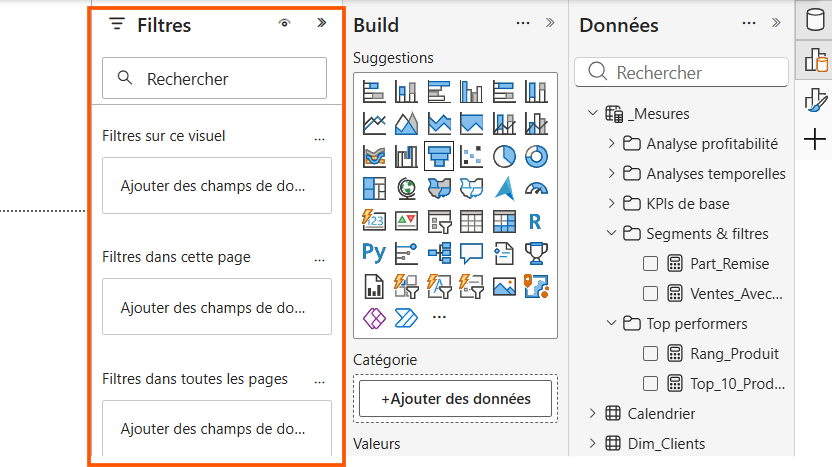832x467 pixels.
Task: Select the area chart visual
Action: pyautogui.click(x=406, y=124)
